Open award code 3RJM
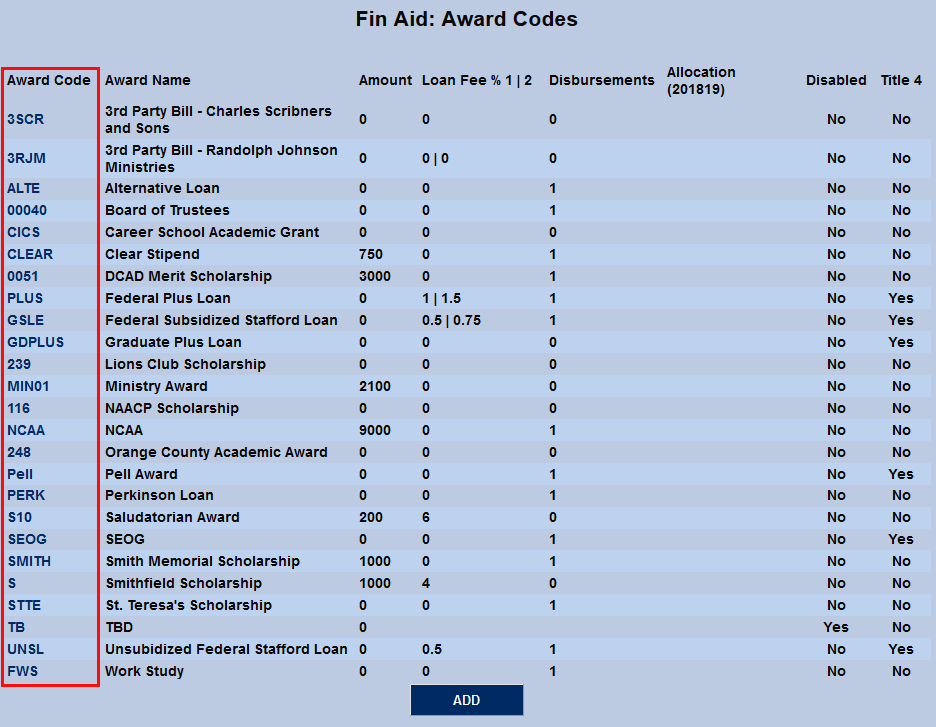The height and width of the screenshot is (727, 936). click(x=26, y=158)
